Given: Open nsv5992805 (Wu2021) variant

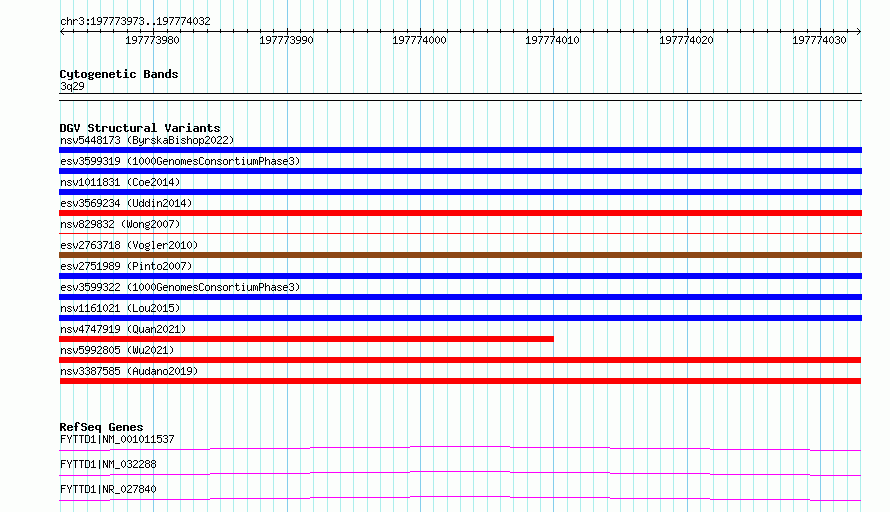Looking at the screenshot, I should coord(117,350).
